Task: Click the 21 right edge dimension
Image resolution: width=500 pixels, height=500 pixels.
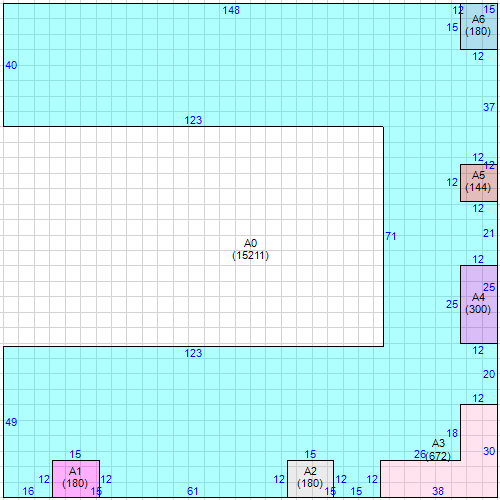Action: click(x=489, y=233)
